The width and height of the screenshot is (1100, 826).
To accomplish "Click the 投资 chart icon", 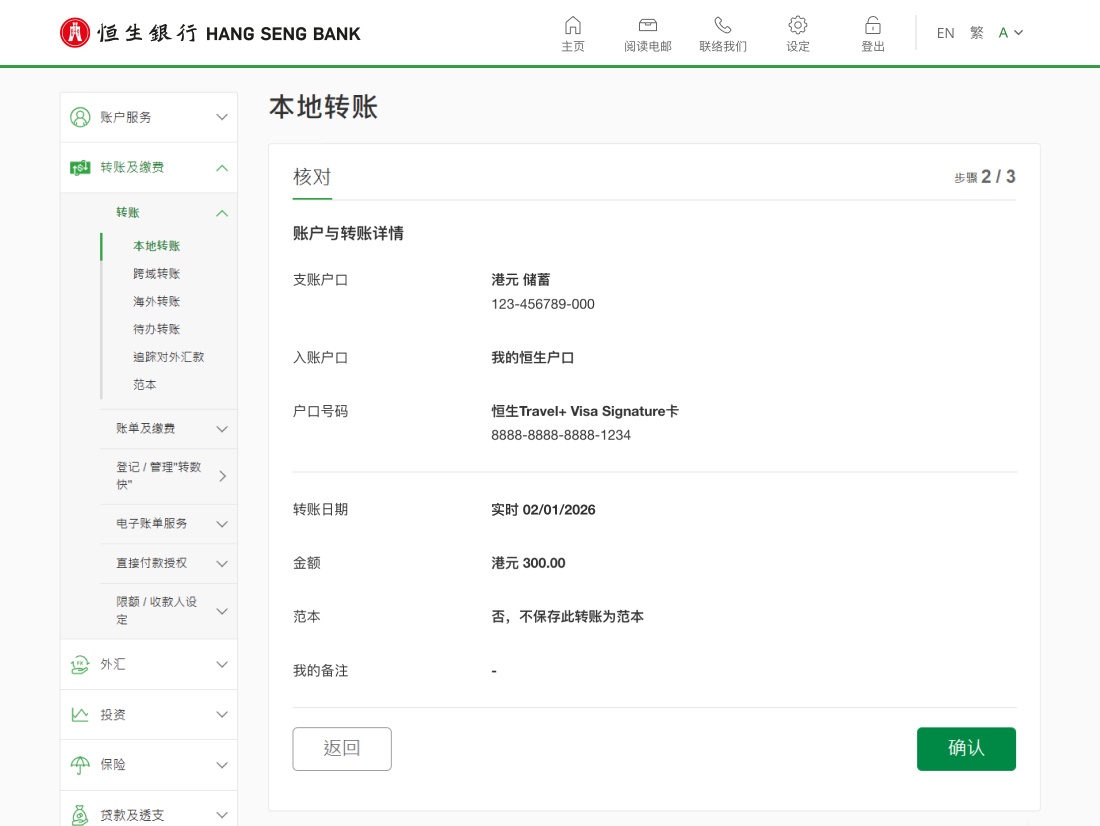I will [80, 714].
